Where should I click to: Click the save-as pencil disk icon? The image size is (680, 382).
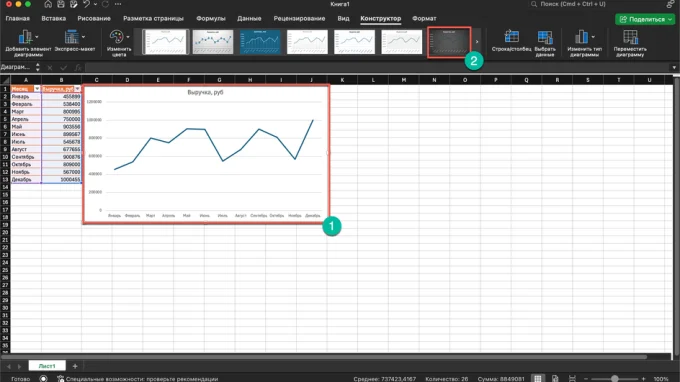coord(74,4)
